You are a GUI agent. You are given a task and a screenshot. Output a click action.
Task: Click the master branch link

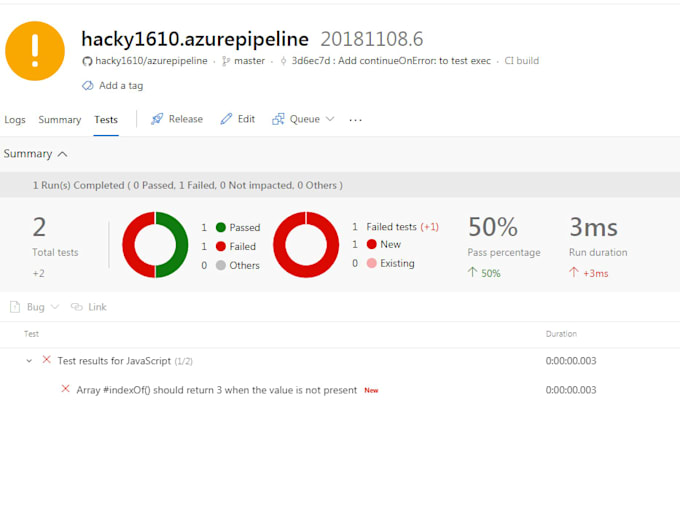coord(249,61)
